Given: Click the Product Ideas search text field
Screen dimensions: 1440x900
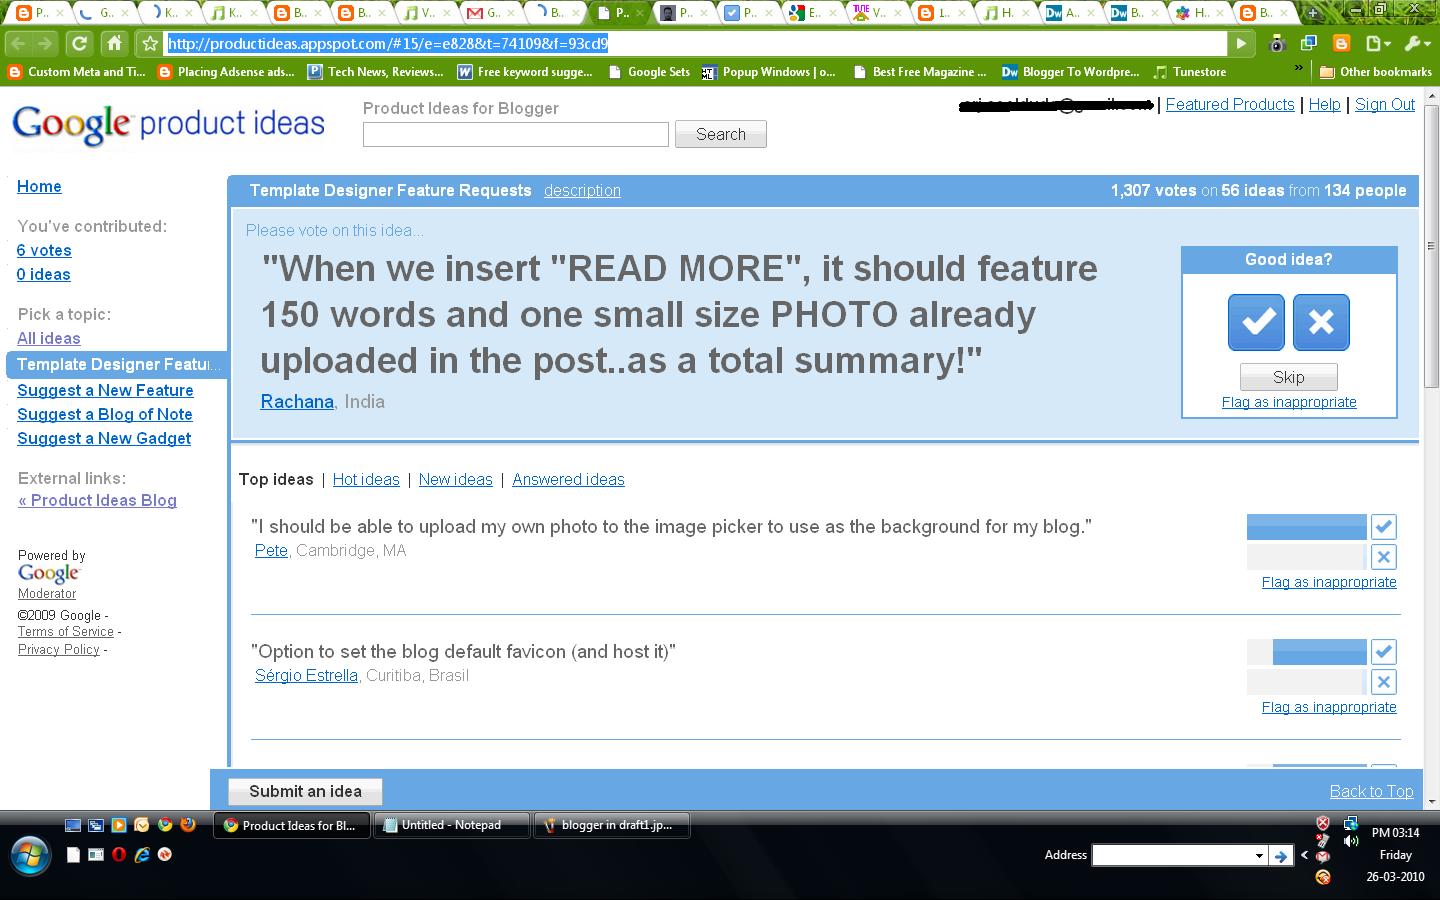Looking at the screenshot, I should [515, 134].
